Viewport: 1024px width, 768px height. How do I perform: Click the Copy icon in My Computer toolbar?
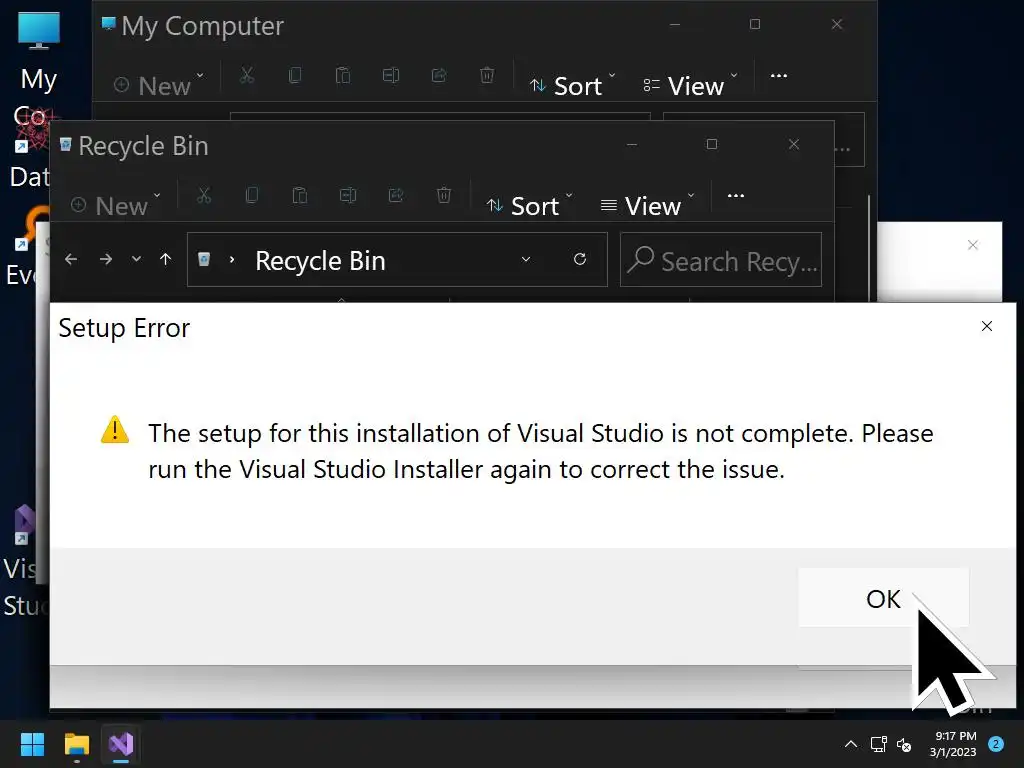[x=295, y=75]
